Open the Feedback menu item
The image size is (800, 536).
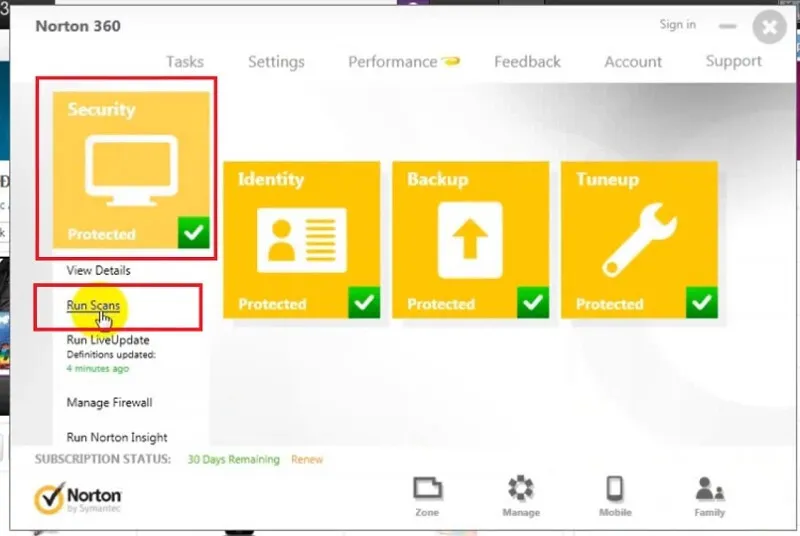point(527,62)
